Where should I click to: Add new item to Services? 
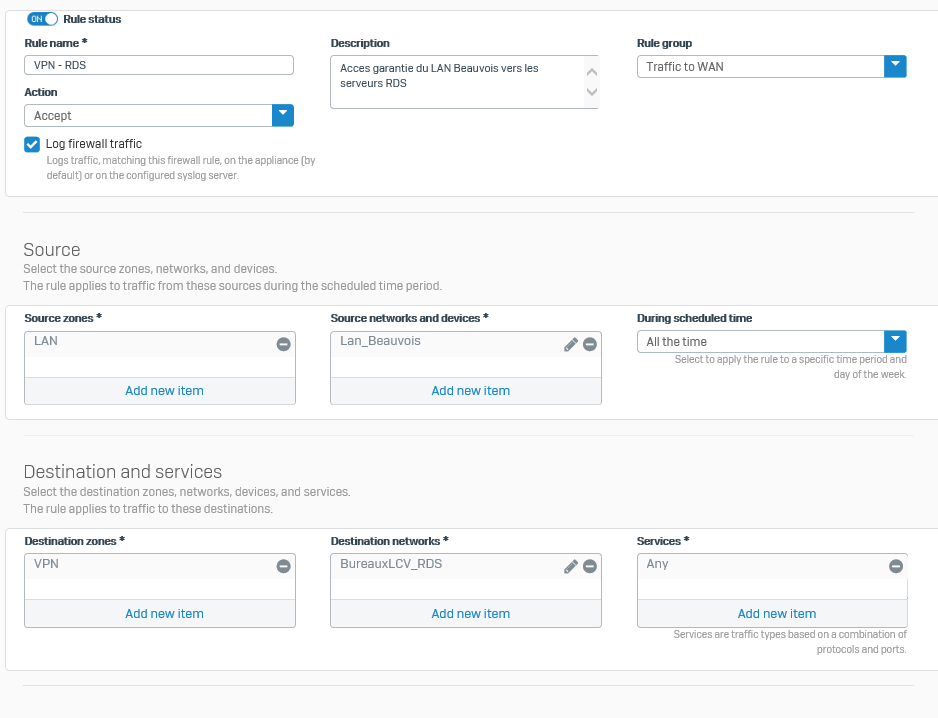[776, 614]
